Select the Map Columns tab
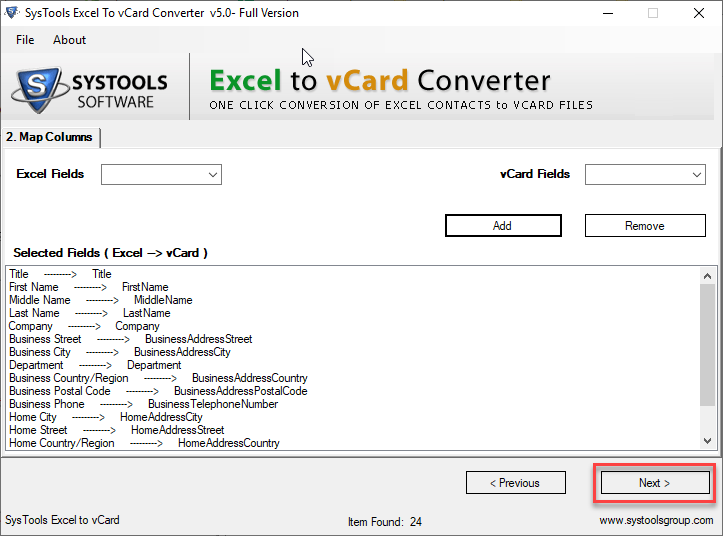 click(x=50, y=137)
